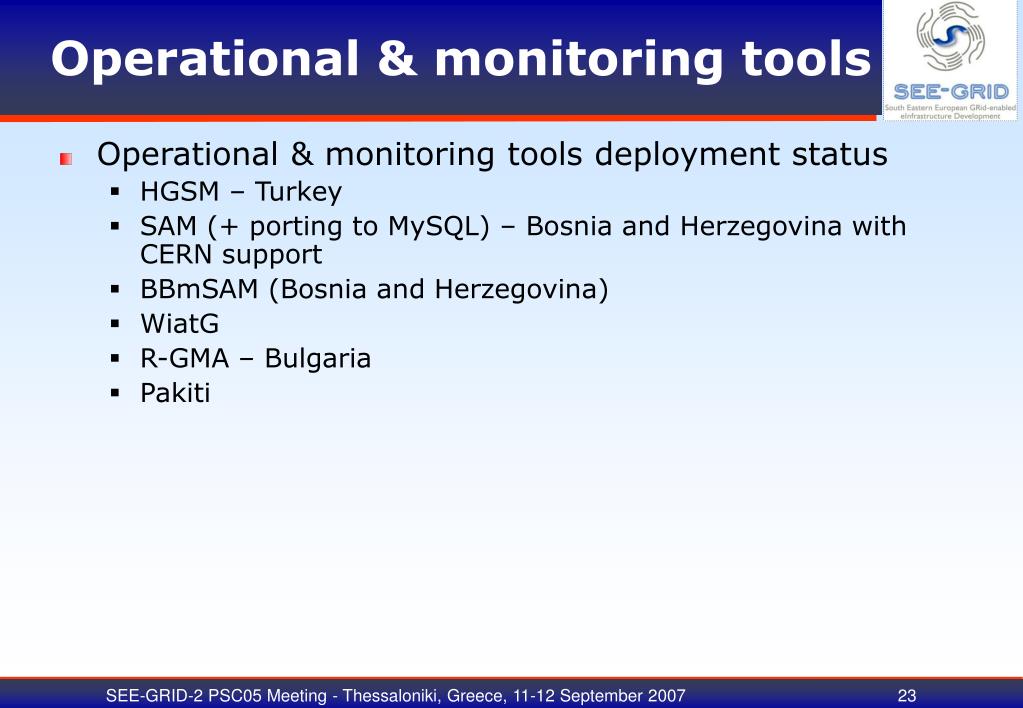Image resolution: width=1023 pixels, height=708 pixels.
Task: Click the slide number 23
Action: coord(907,696)
